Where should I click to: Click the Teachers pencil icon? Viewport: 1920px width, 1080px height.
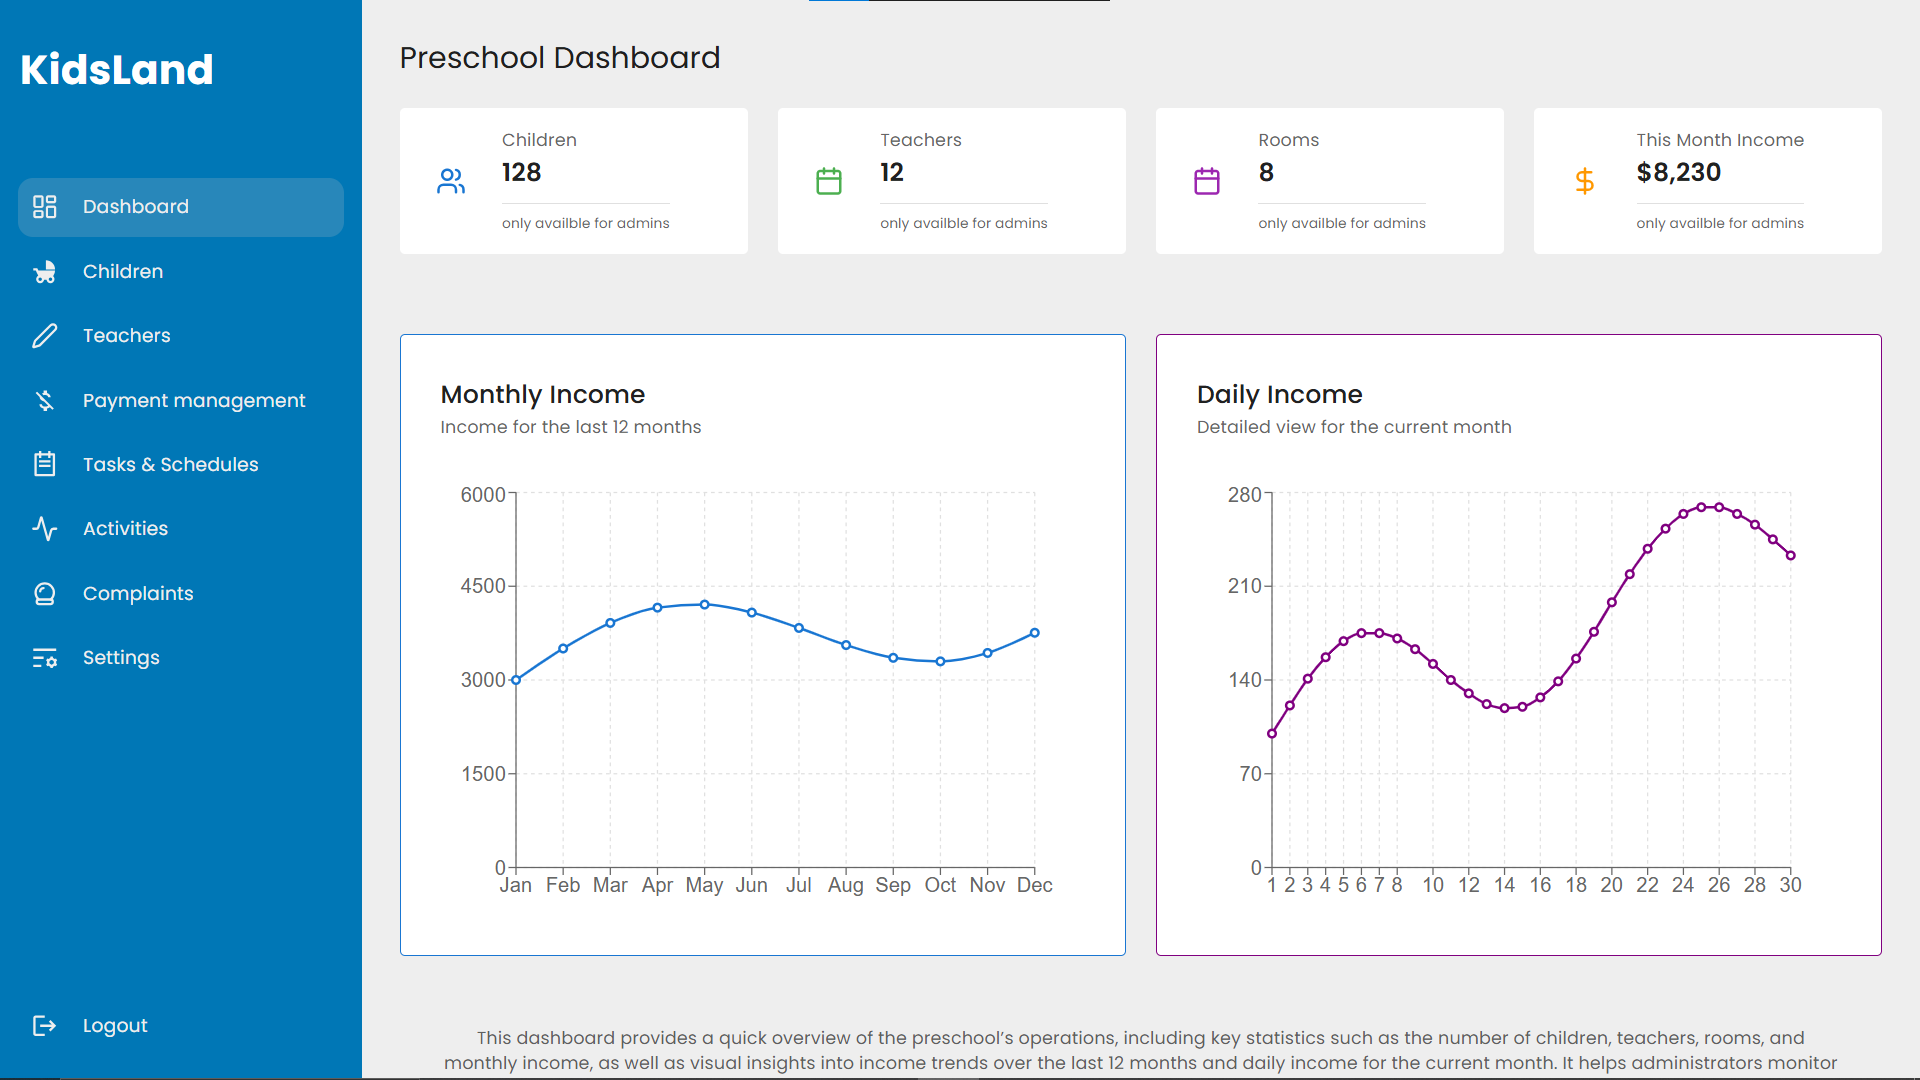[45, 336]
